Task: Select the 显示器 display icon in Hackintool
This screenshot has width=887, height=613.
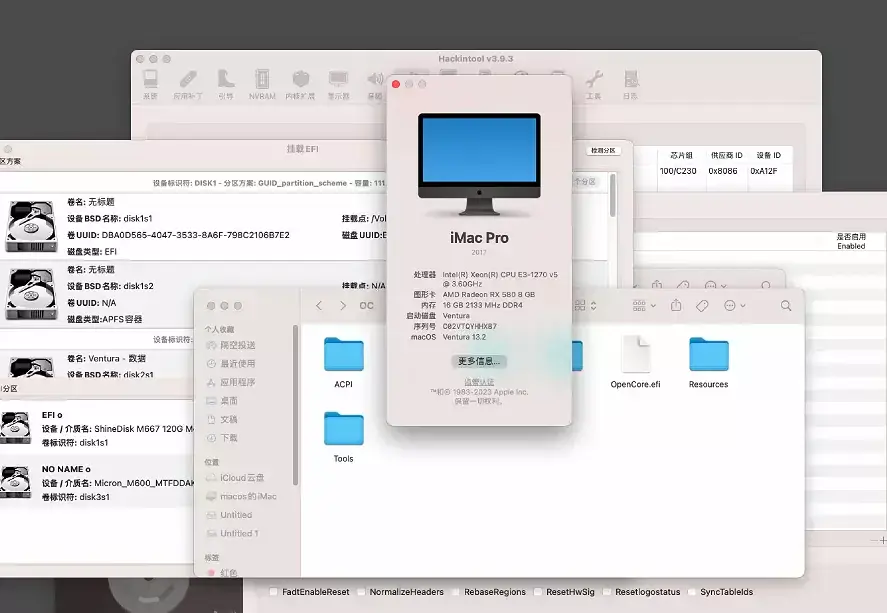Action: coord(338,85)
